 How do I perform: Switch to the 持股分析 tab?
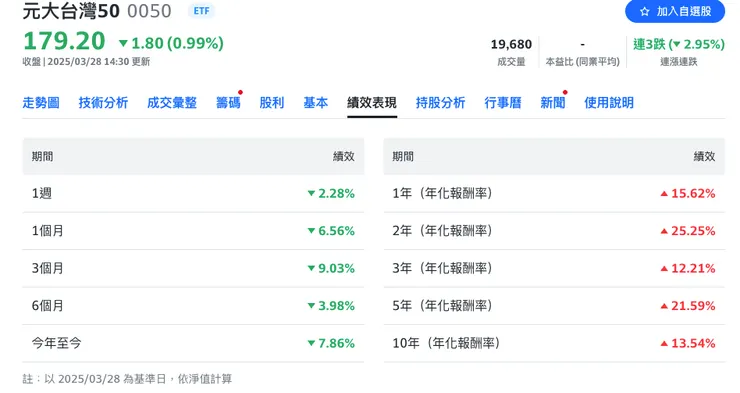coord(440,102)
